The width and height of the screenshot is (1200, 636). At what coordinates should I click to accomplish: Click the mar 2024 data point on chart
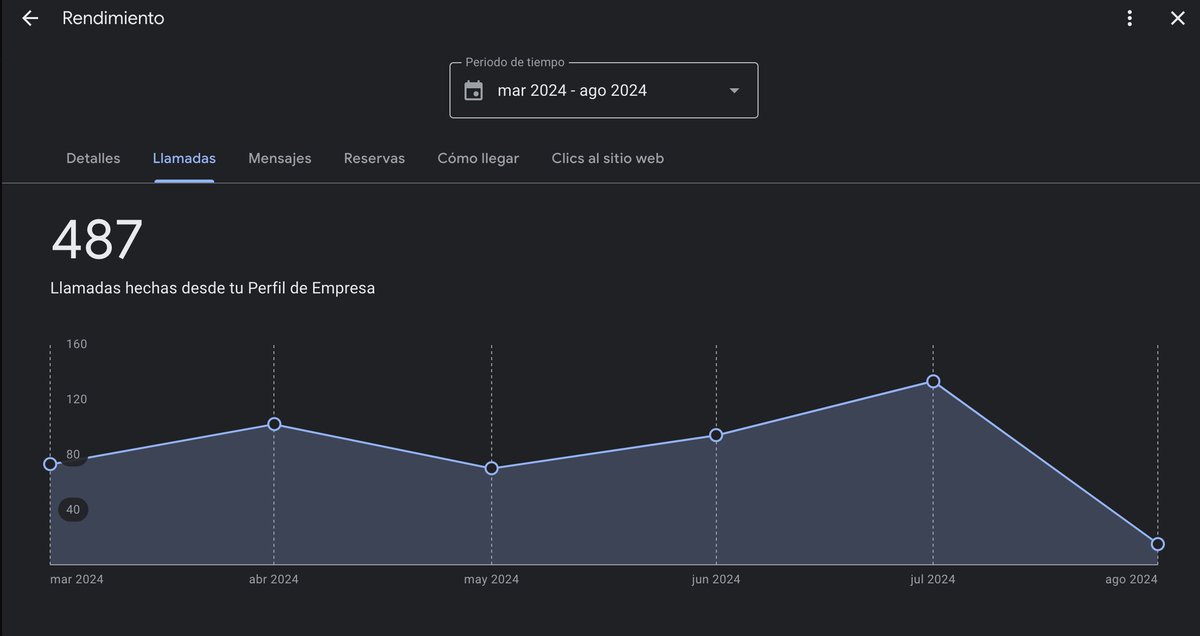(x=51, y=464)
